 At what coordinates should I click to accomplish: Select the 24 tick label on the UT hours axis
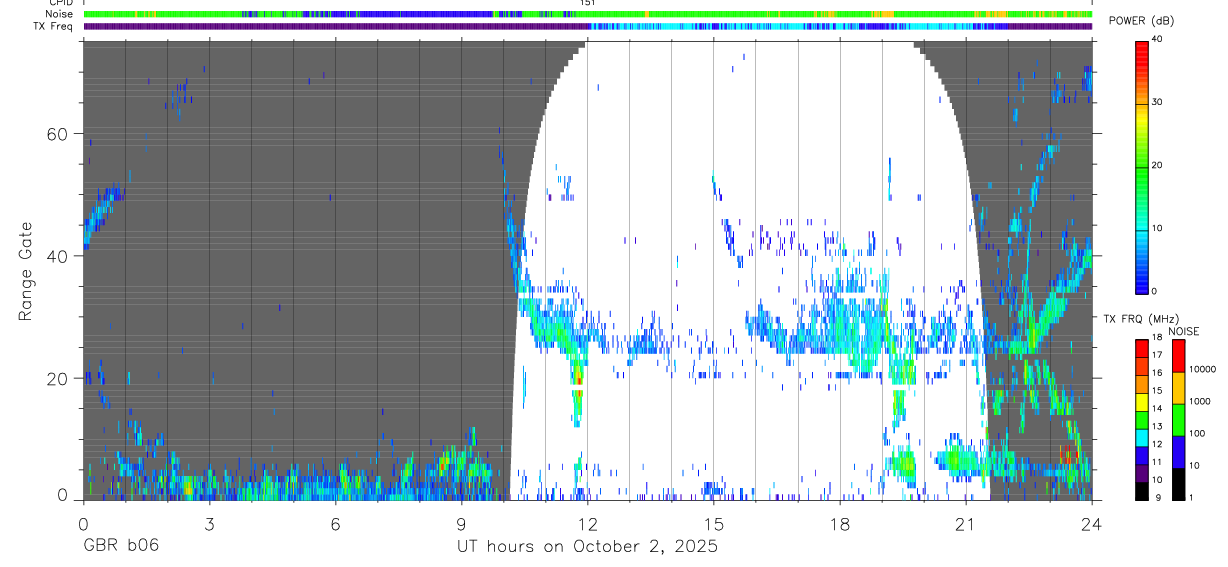click(1091, 523)
